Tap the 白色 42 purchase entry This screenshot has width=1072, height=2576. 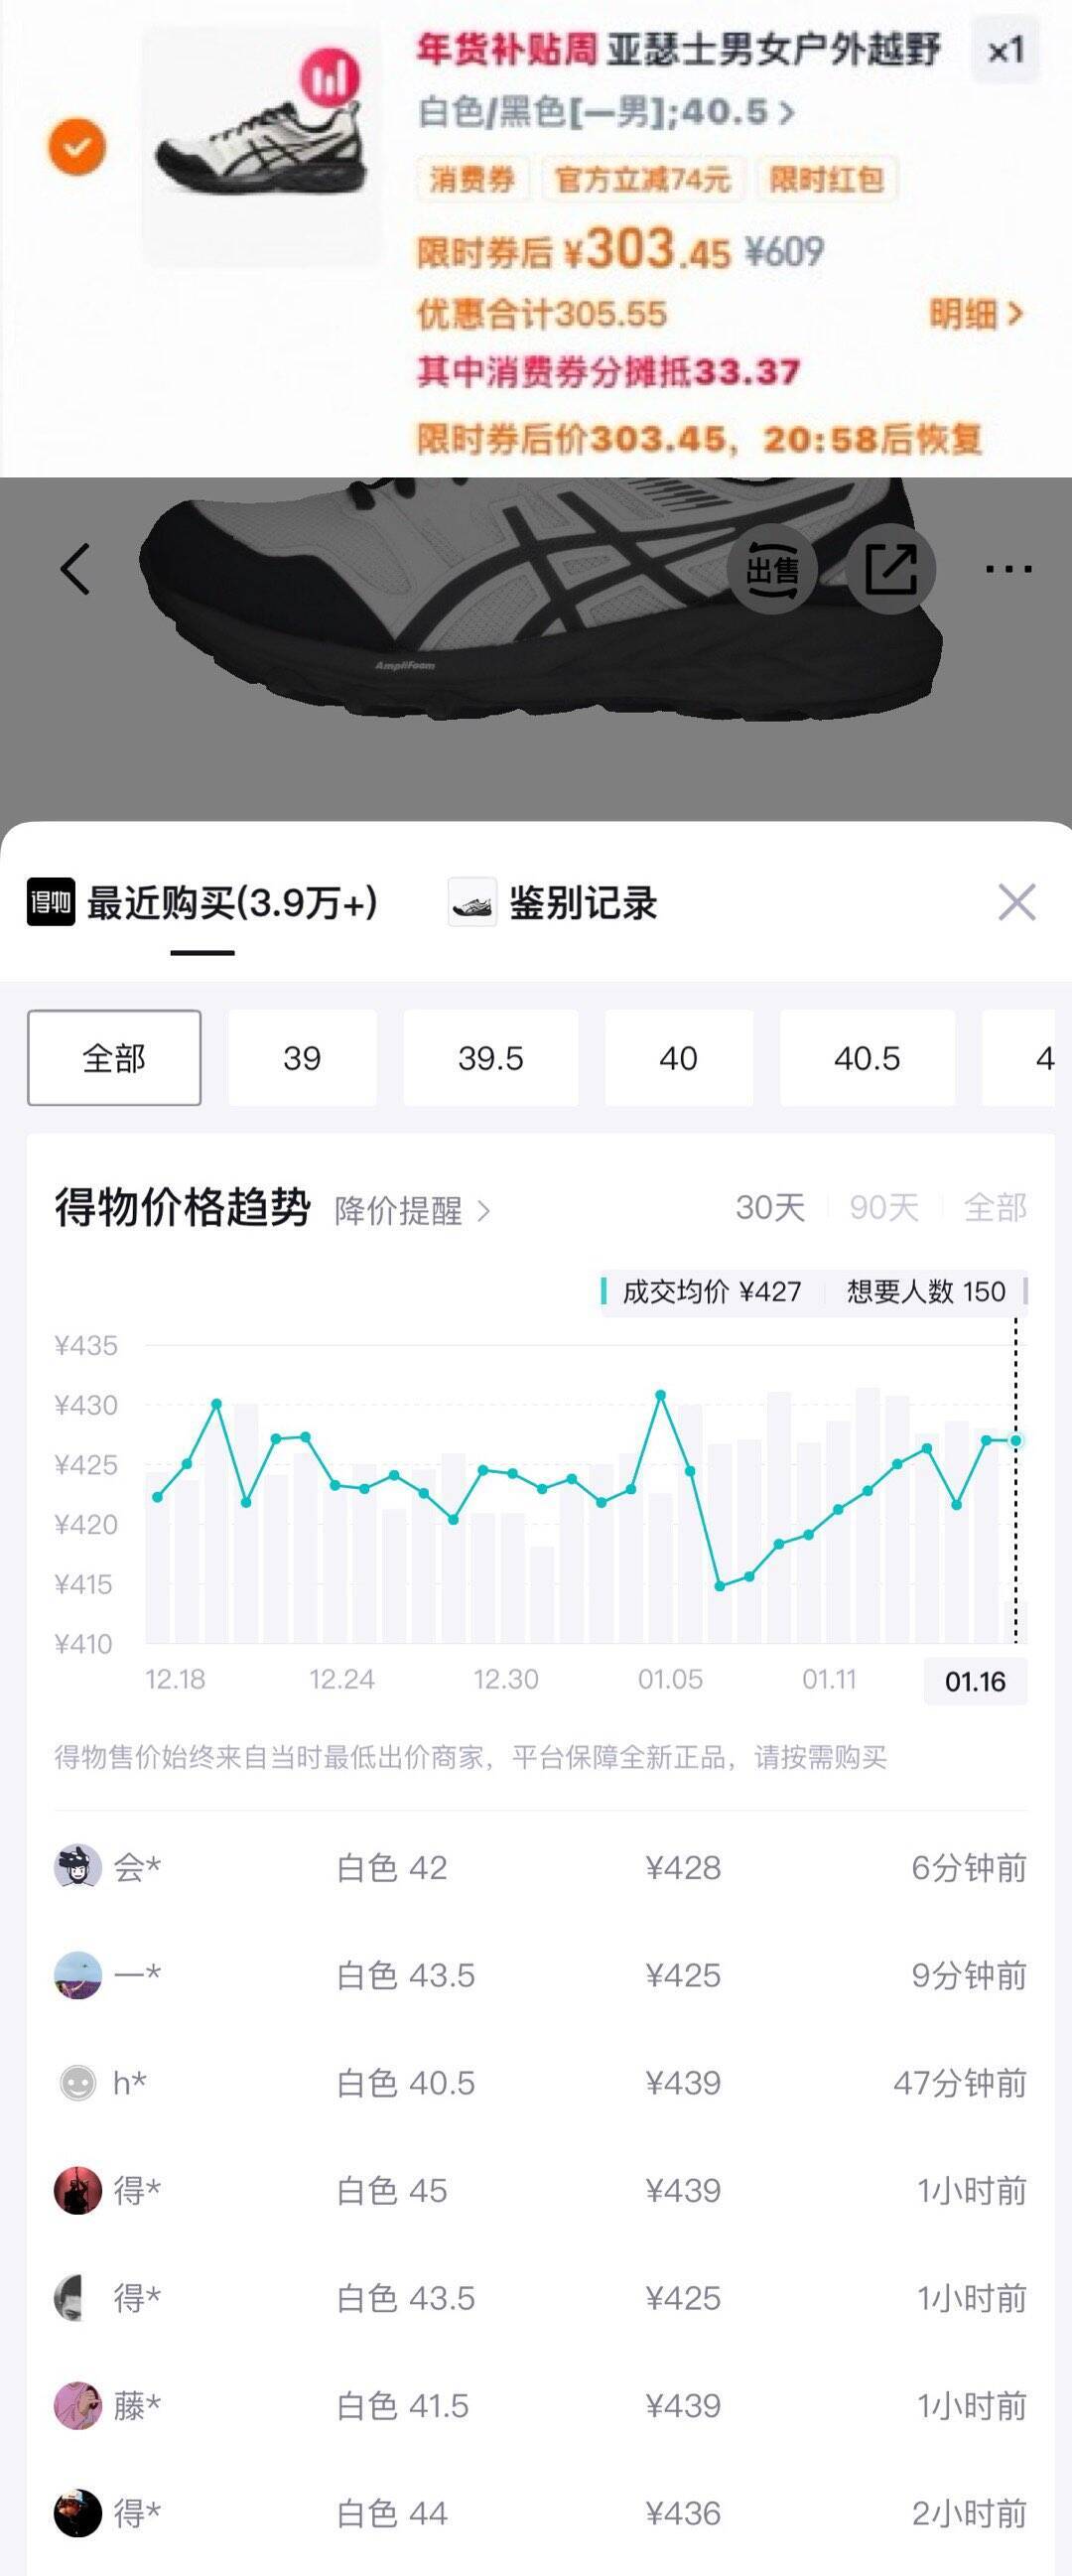(x=392, y=1867)
